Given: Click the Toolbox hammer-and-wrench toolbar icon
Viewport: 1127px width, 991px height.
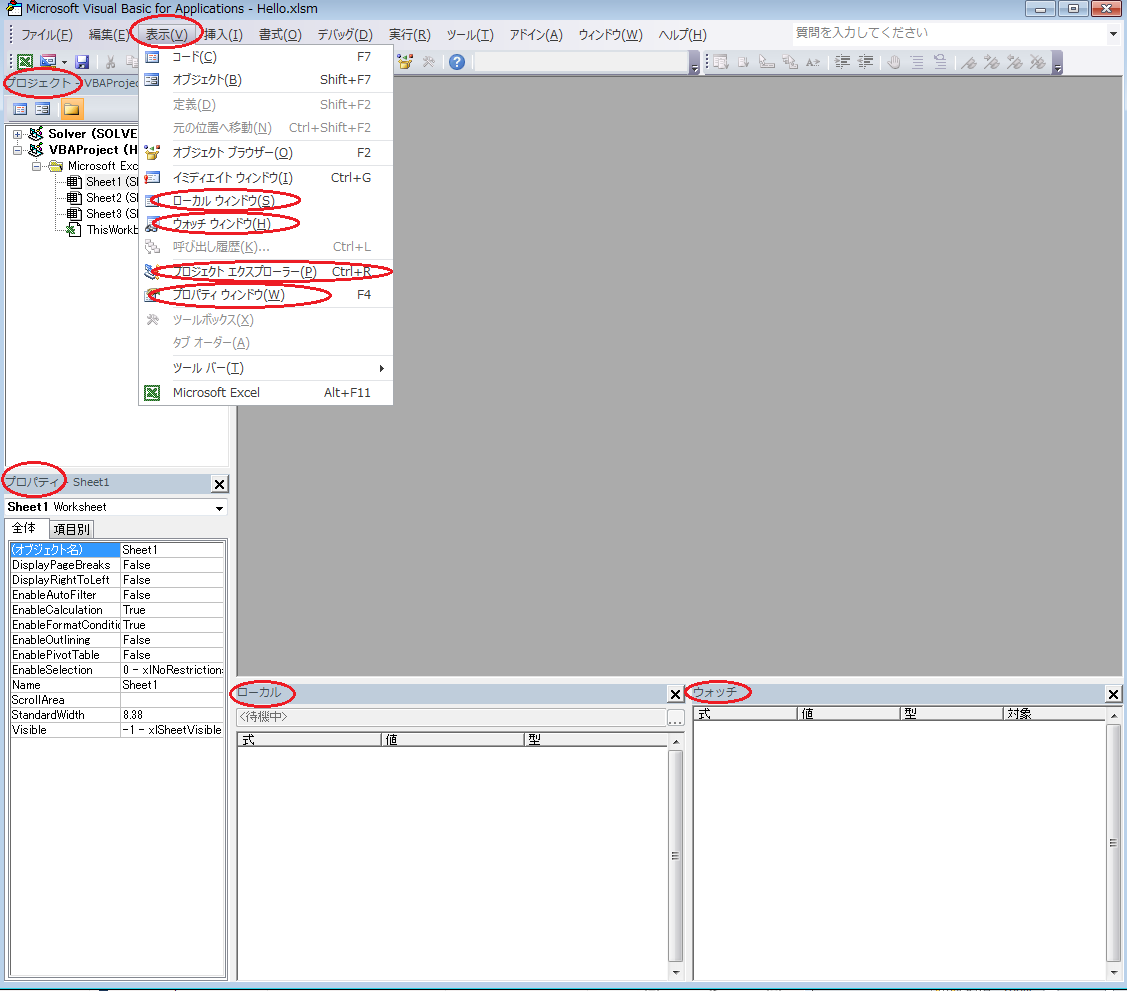Looking at the screenshot, I should pos(428,62).
